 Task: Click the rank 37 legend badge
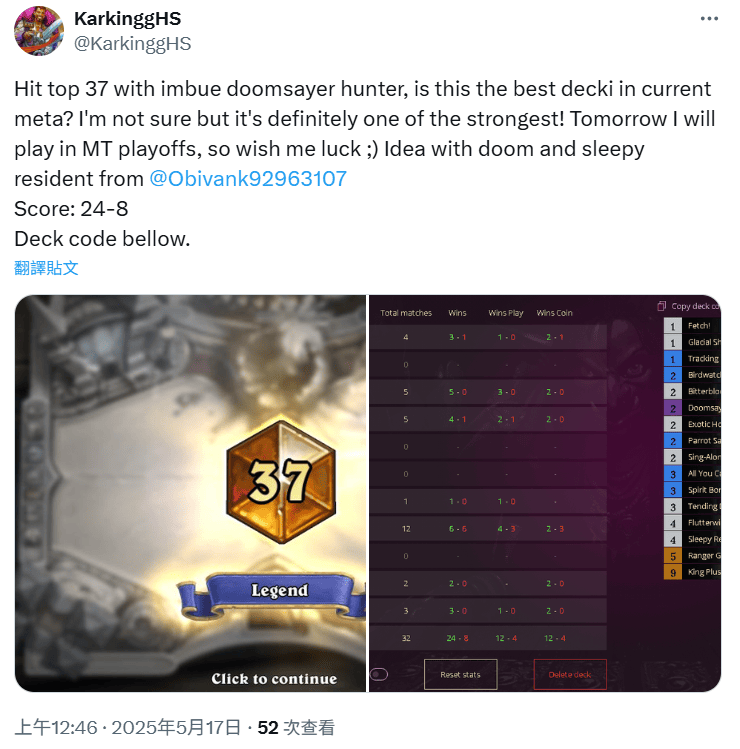[x=281, y=482]
